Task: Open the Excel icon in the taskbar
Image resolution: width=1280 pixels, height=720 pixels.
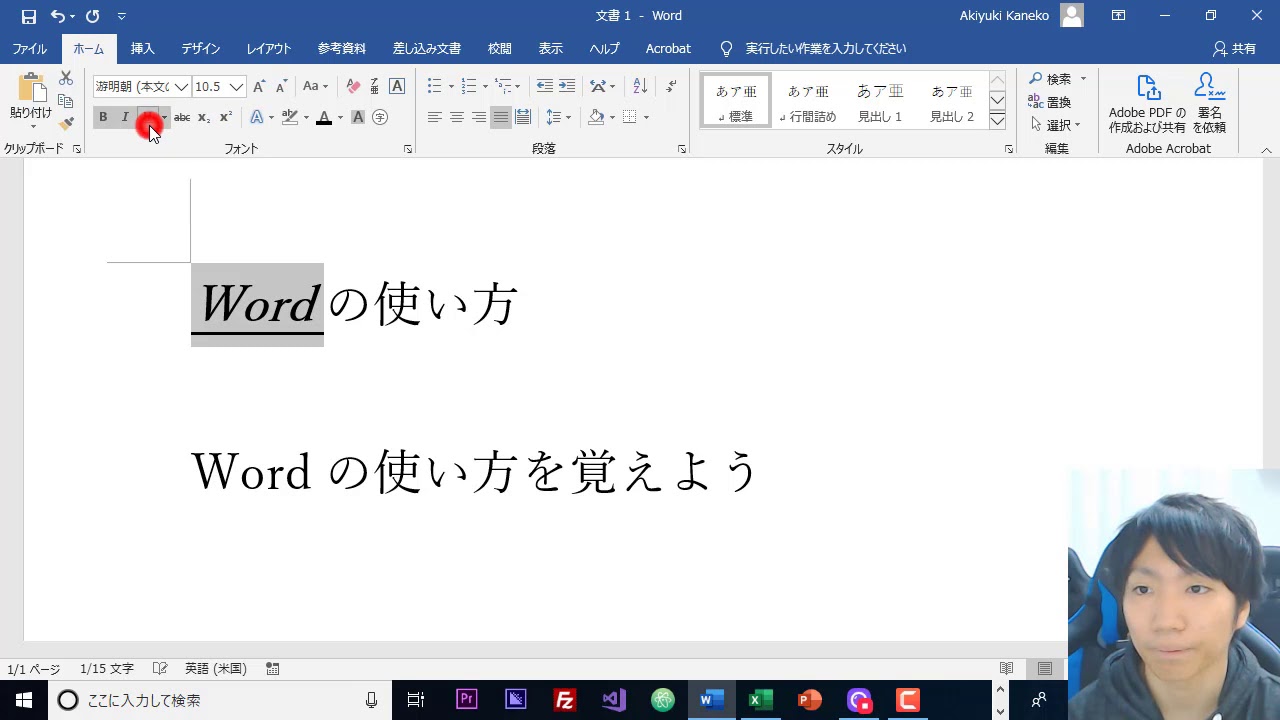Action: pyautogui.click(x=761, y=700)
